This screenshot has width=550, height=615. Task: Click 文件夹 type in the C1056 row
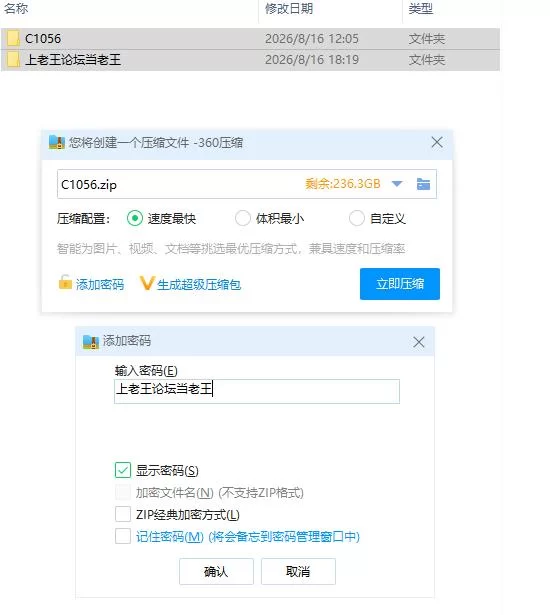click(x=427, y=38)
